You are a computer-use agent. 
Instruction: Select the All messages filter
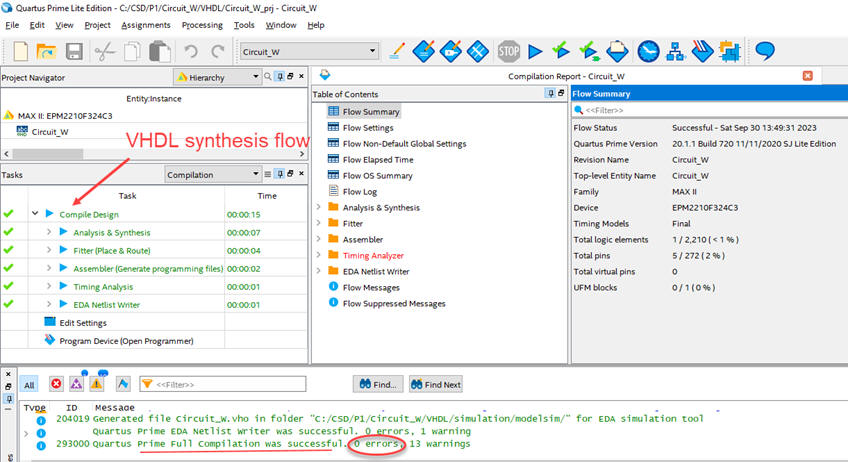[29, 385]
